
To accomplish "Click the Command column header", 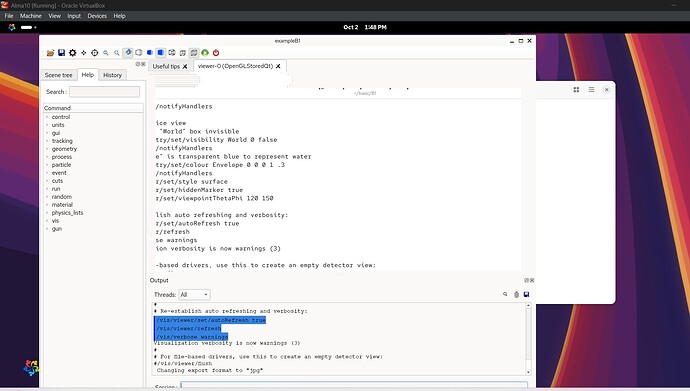I will [x=93, y=108].
